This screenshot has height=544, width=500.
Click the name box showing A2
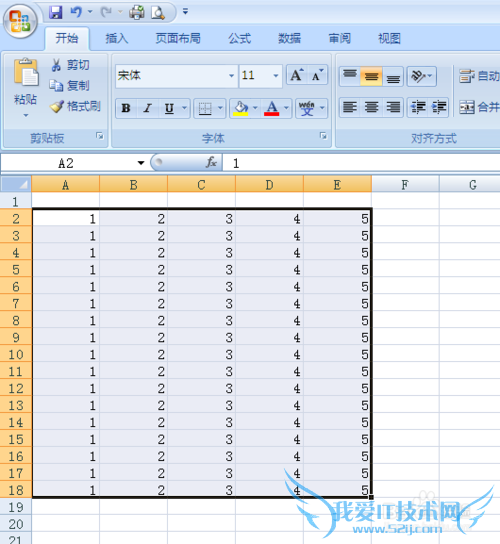coord(66,163)
